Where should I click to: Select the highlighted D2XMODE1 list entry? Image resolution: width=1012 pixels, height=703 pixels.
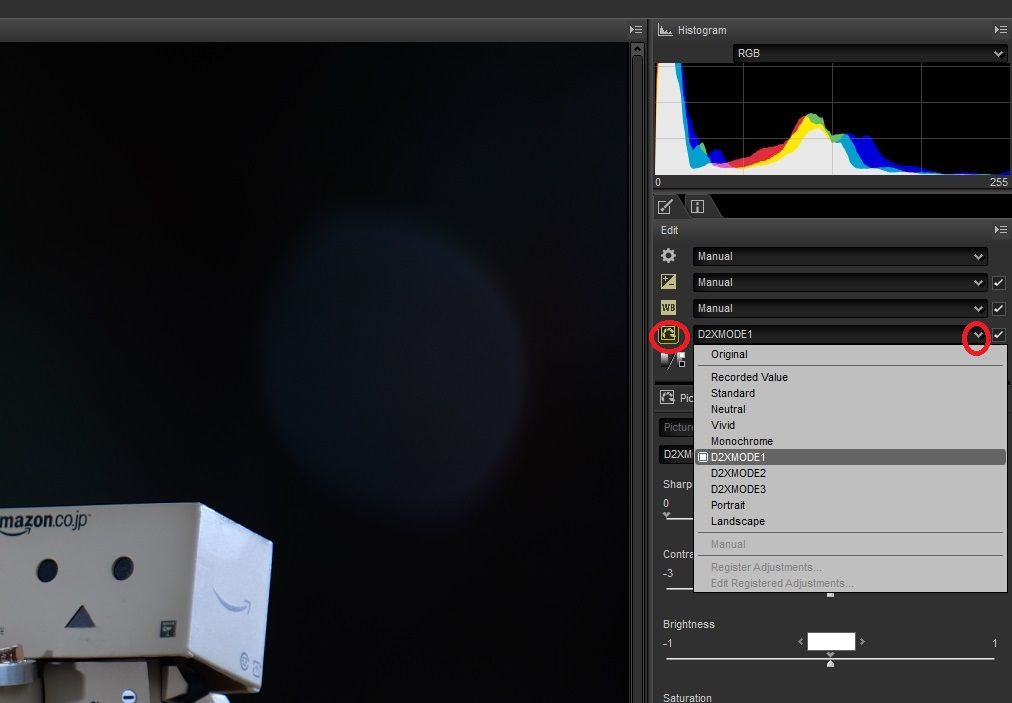pyautogui.click(x=850, y=457)
